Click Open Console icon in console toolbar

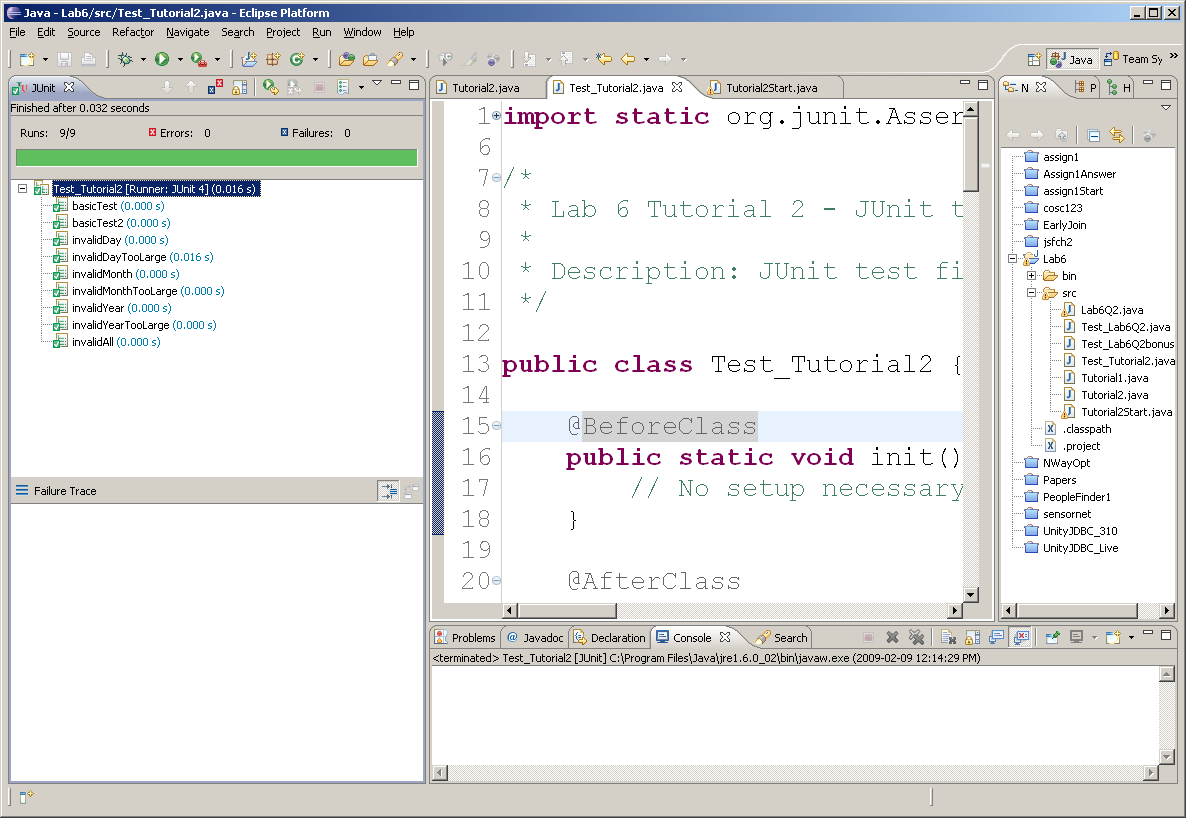click(x=1113, y=637)
